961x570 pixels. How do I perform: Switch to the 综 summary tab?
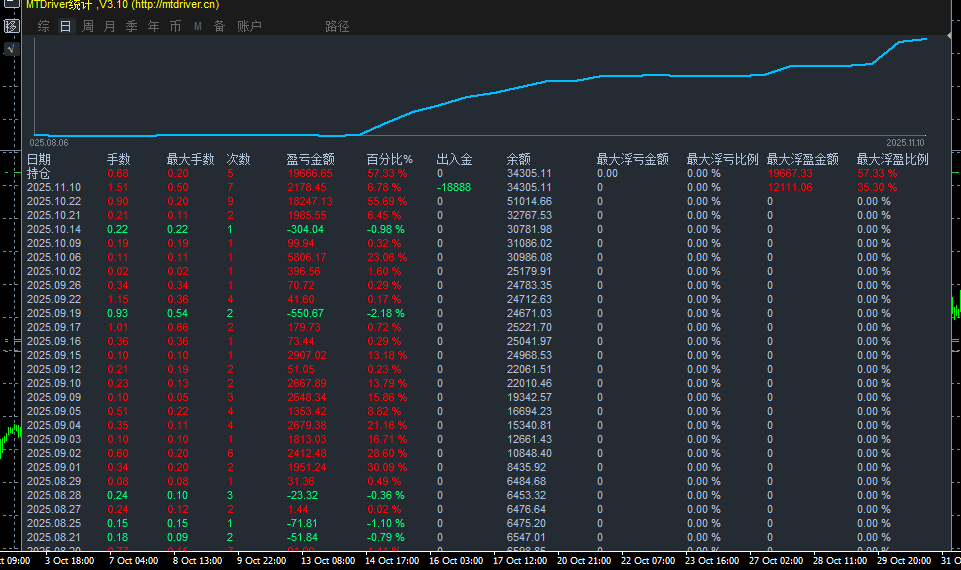point(43,27)
